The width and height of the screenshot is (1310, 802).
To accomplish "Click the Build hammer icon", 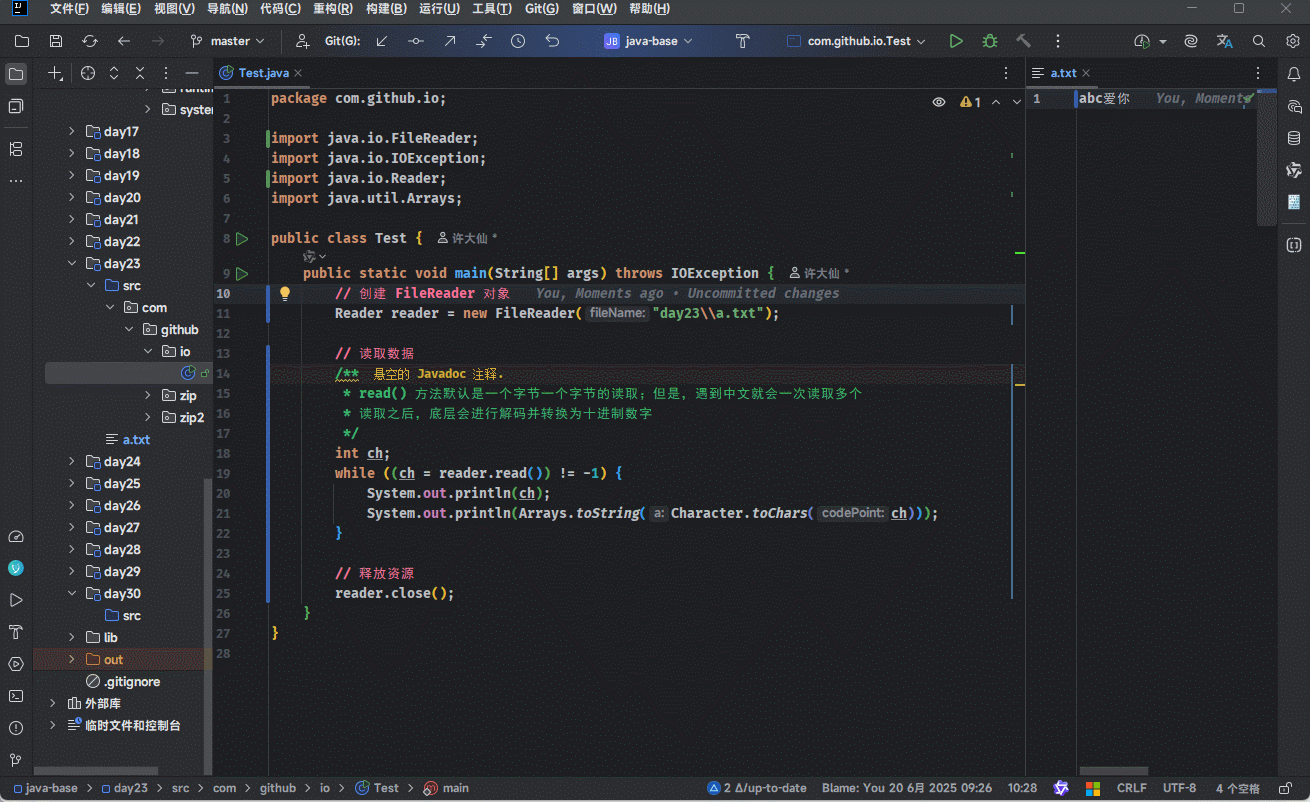I will [x=1023, y=41].
